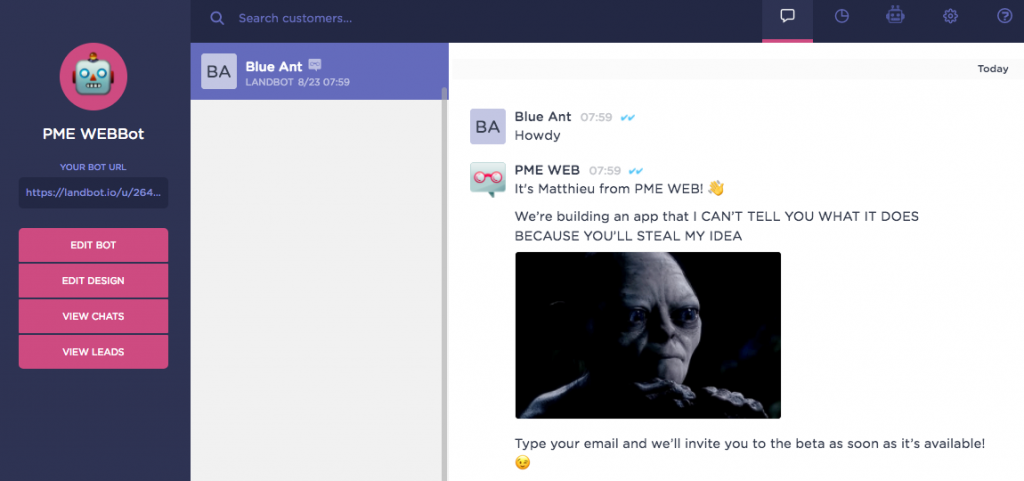Click the 'We're building an app' message

[716, 226]
